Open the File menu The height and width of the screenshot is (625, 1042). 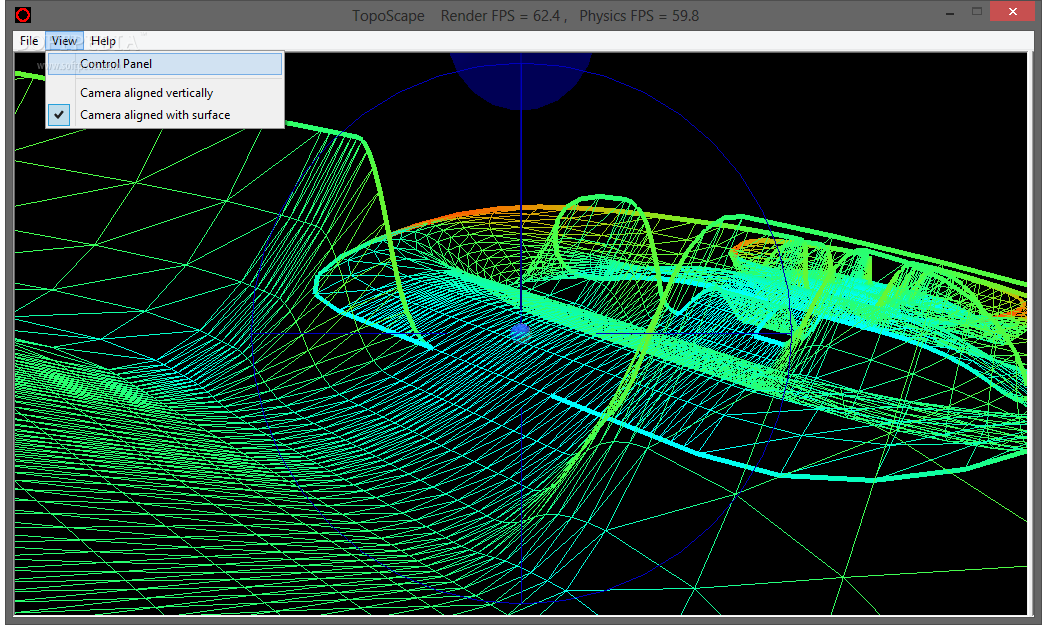(x=29, y=41)
